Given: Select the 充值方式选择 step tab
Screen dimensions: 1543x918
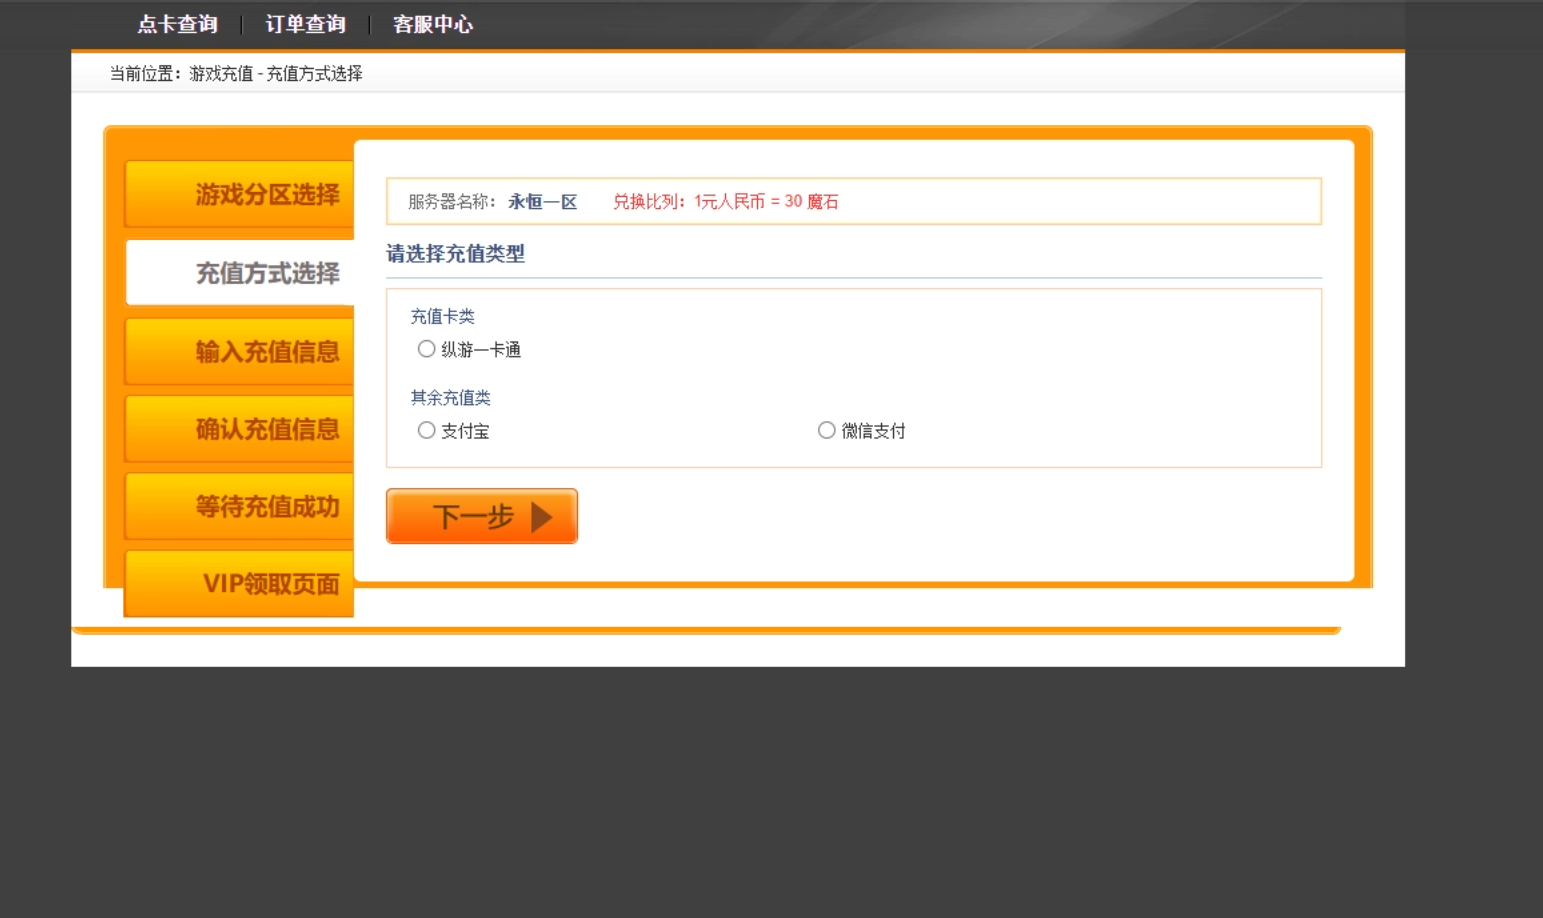Looking at the screenshot, I should (x=268, y=271).
